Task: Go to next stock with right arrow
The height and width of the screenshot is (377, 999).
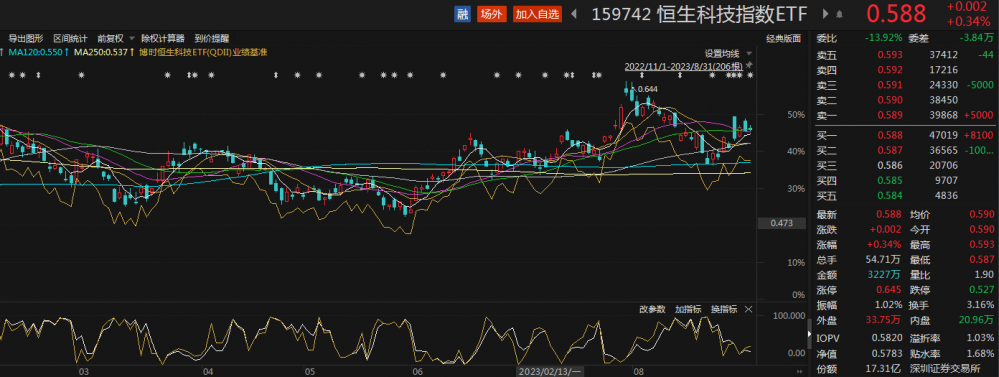Action: point(826,14)
